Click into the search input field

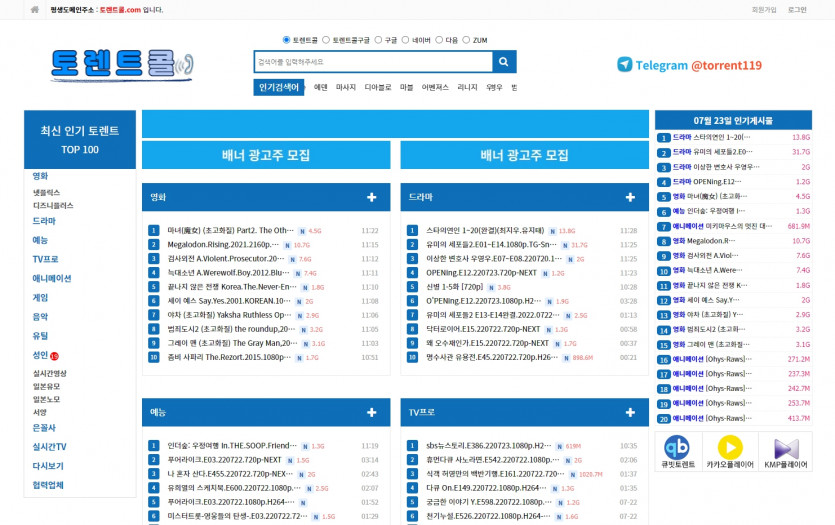click(372, 62)
